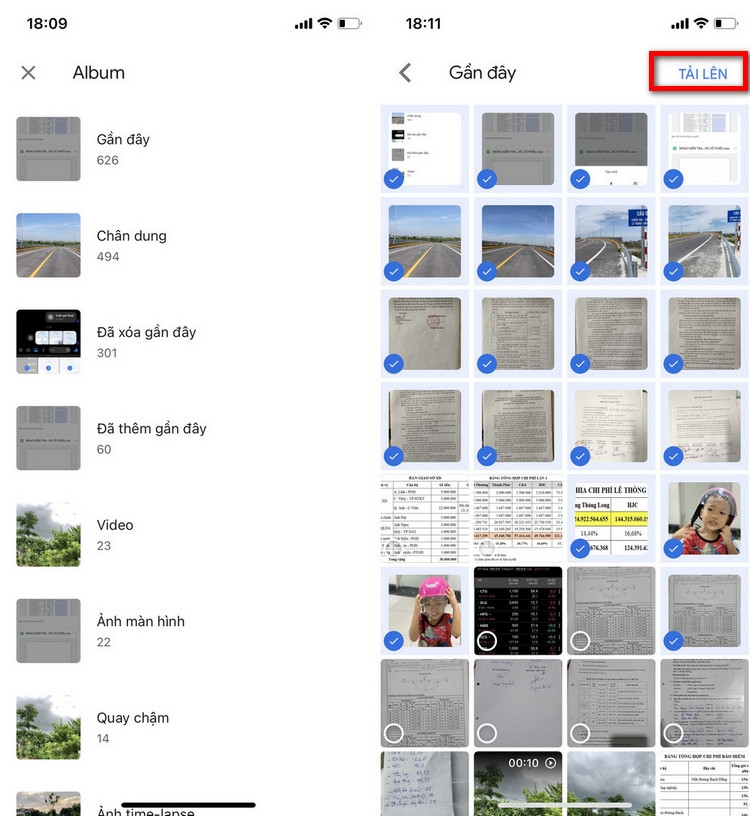Deselect the second straight road photo
Image resolution: width=750 pixels, height=816 pixels.
(x=518, y=241)
